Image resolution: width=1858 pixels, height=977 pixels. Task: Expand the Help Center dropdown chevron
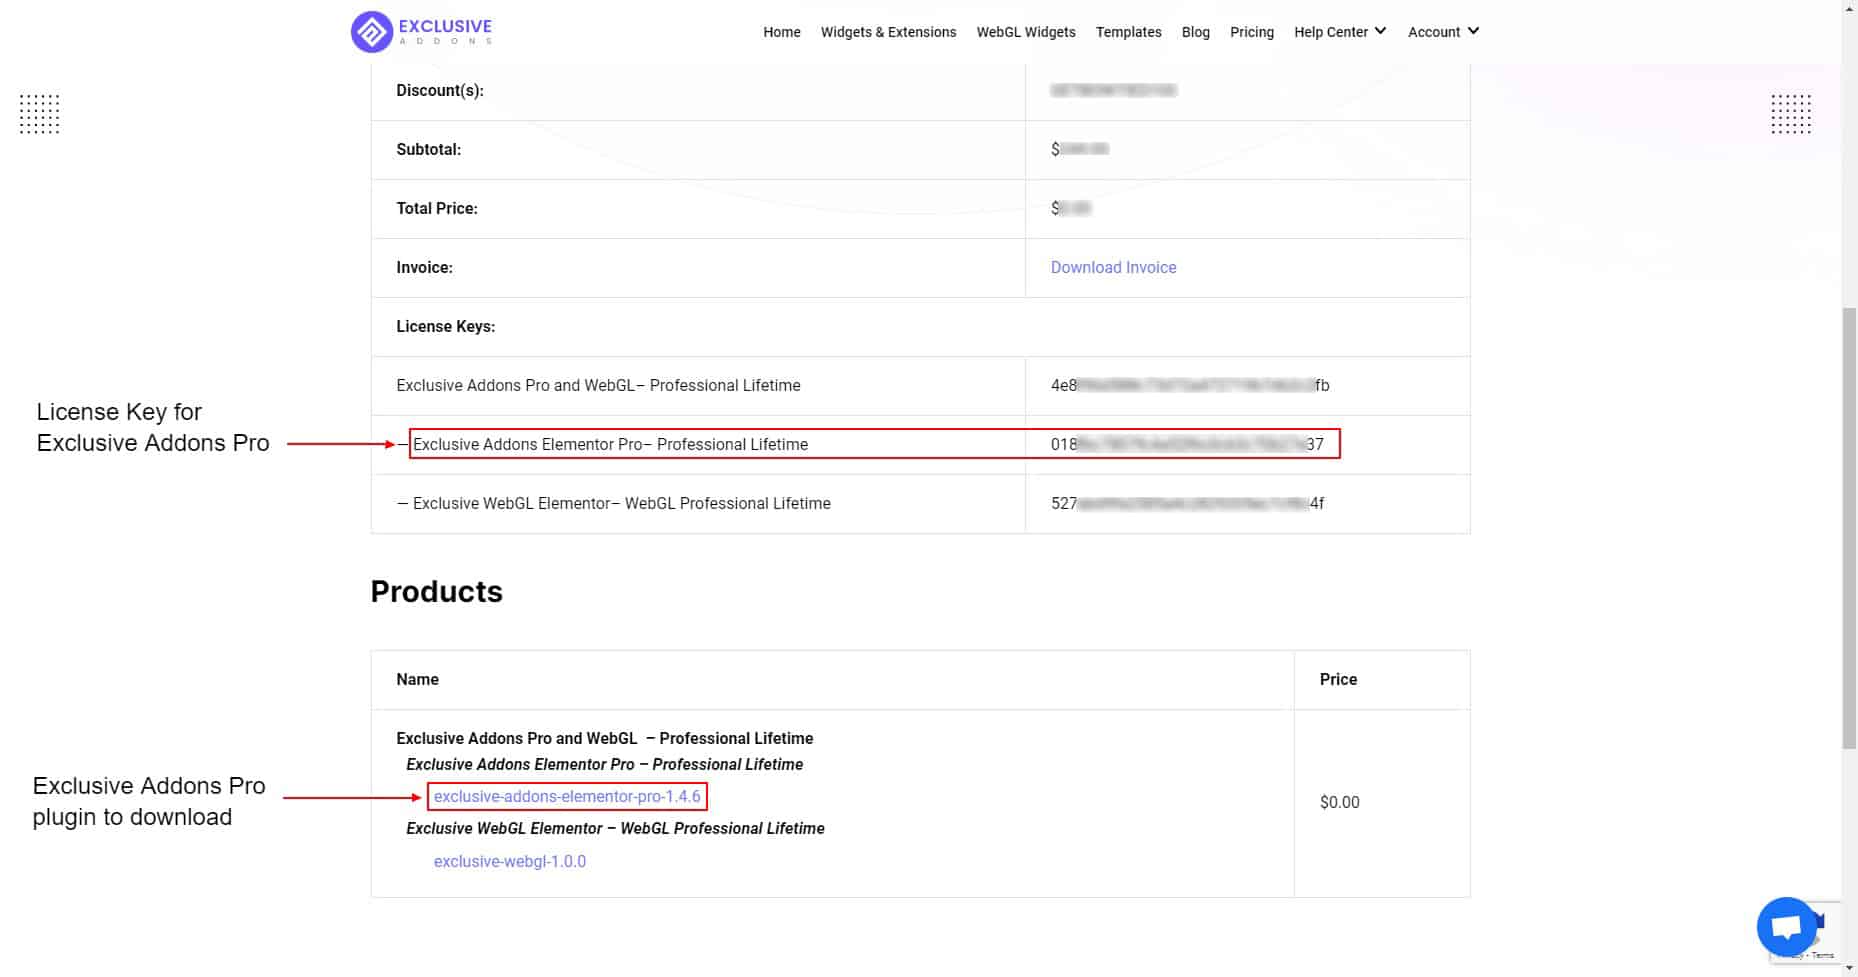click(x=1380, y=31)
